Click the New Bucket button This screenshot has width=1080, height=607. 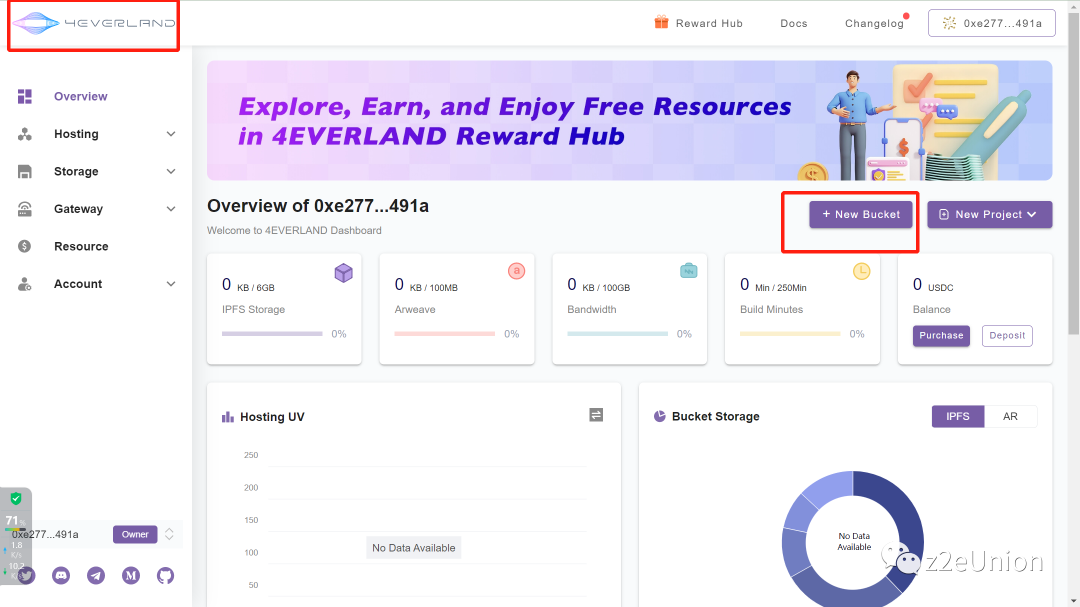coord(861,214)
